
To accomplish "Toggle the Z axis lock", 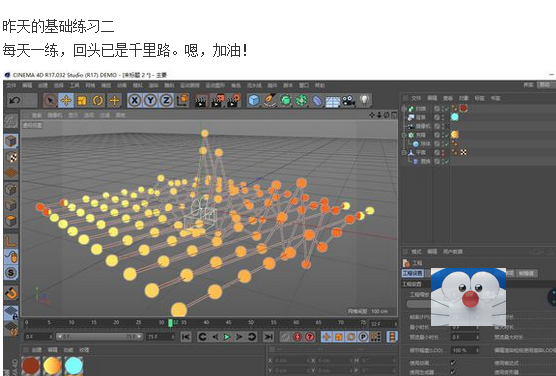I will pos(166,101).
